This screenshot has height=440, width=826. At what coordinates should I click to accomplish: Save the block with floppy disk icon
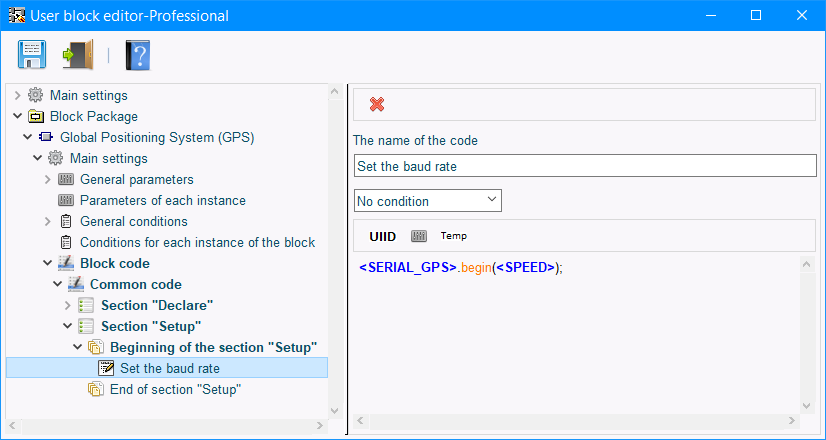click(32, 55)
